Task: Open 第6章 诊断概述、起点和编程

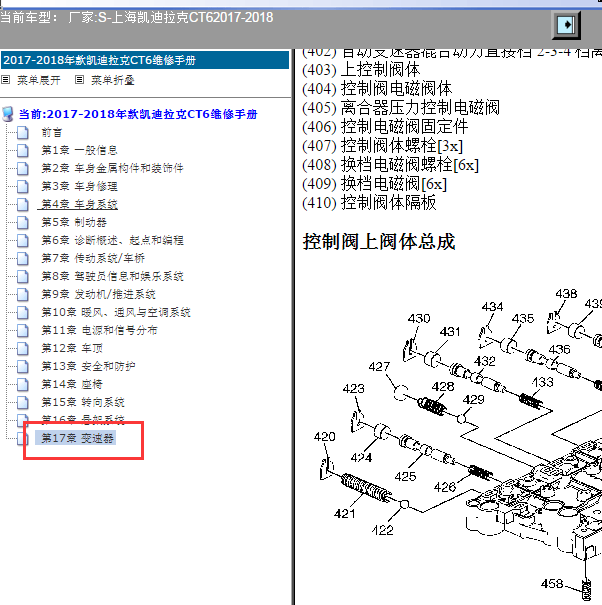Action: [112, 240]
